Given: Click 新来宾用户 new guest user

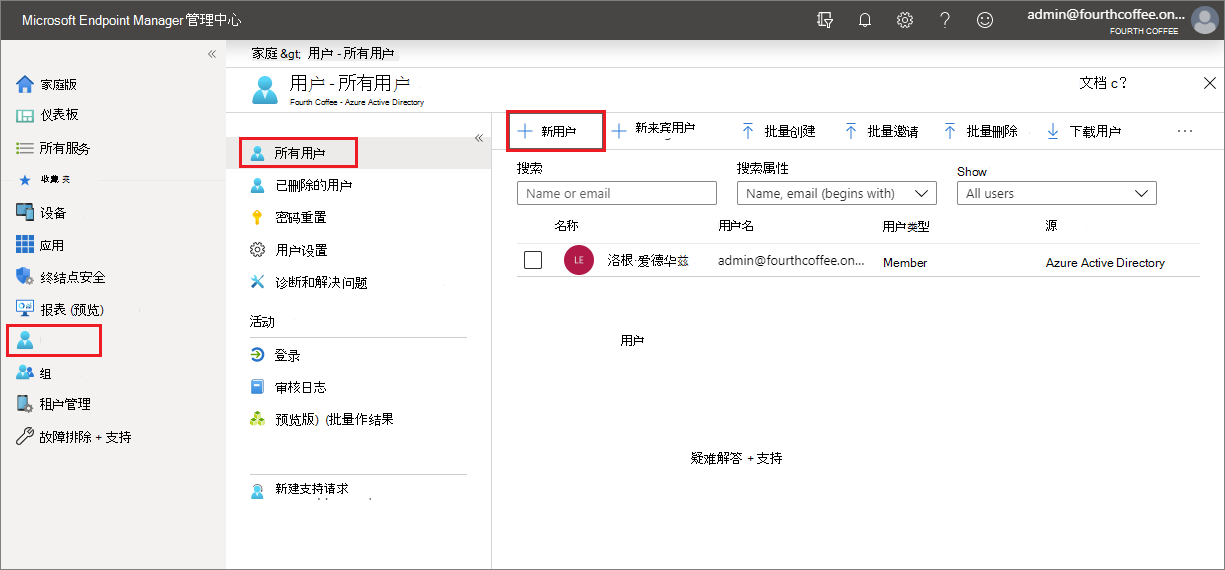Looking at the screenshot, I should tap(654, 130).
